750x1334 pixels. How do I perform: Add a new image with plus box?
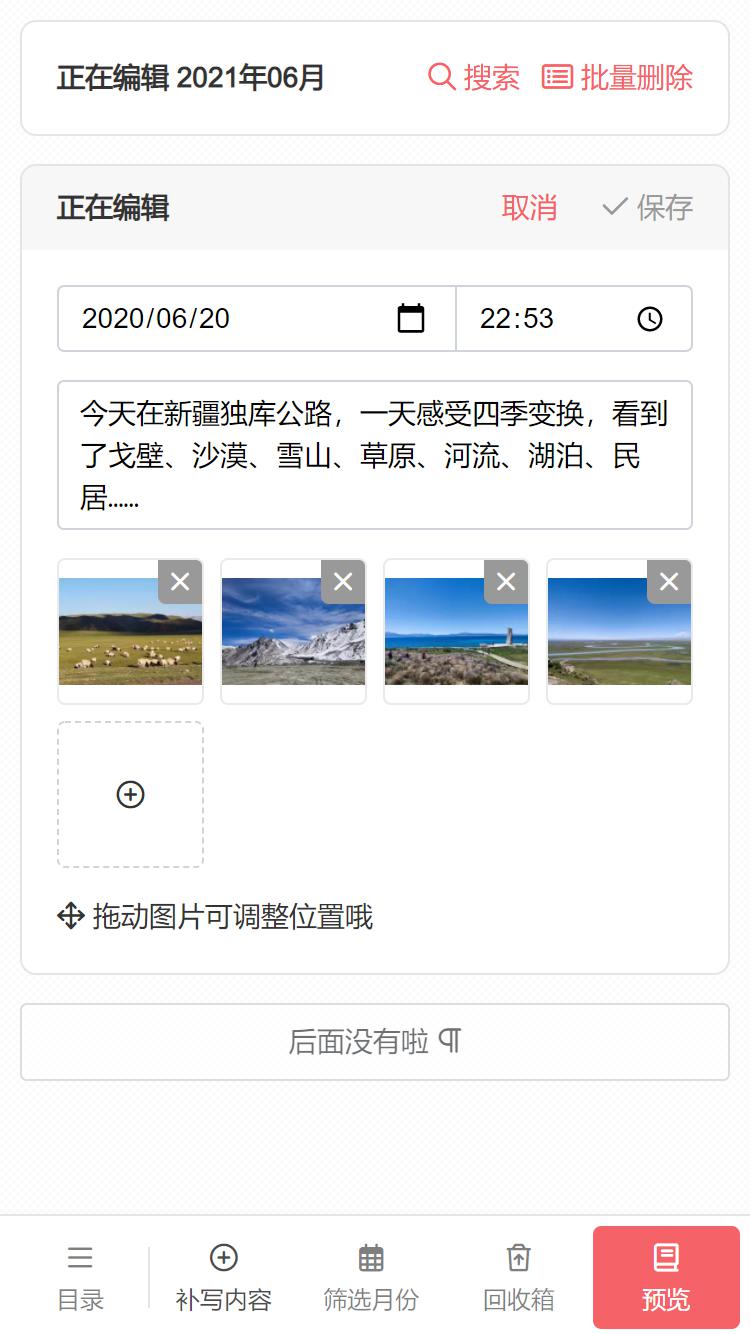tap(131, 795)
